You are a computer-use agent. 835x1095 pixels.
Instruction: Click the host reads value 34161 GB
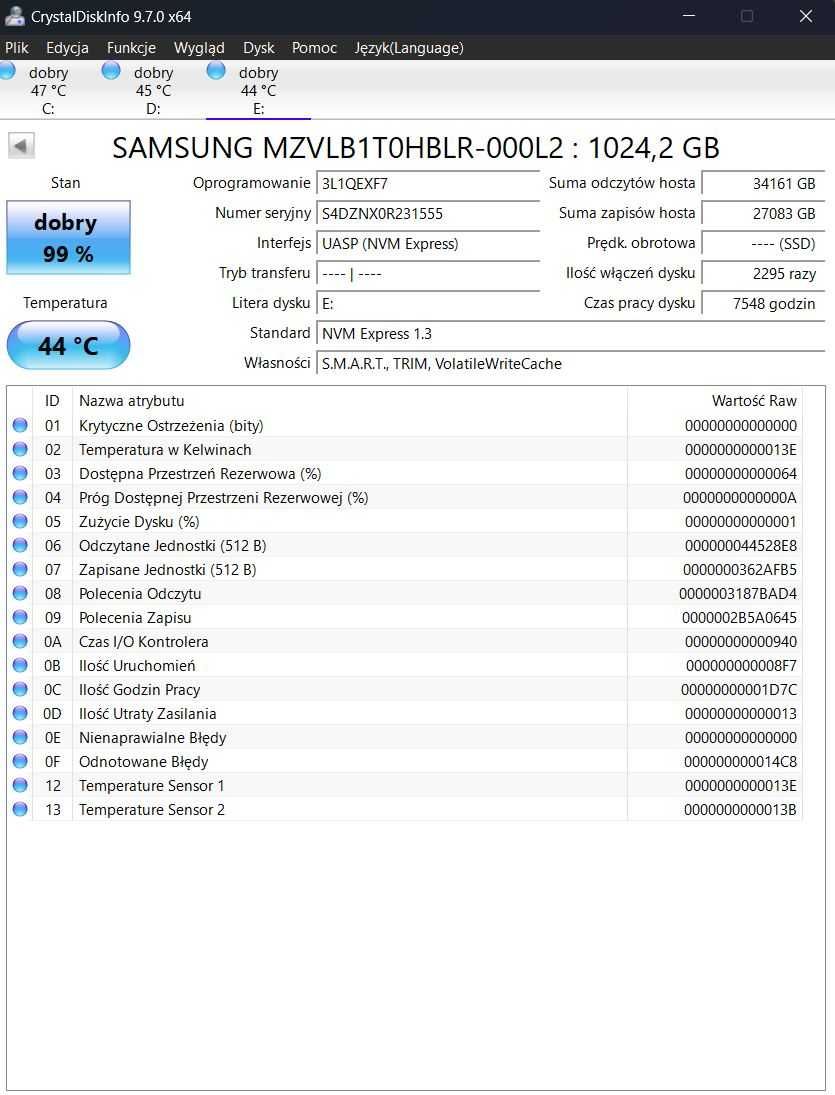pos(763,184)
